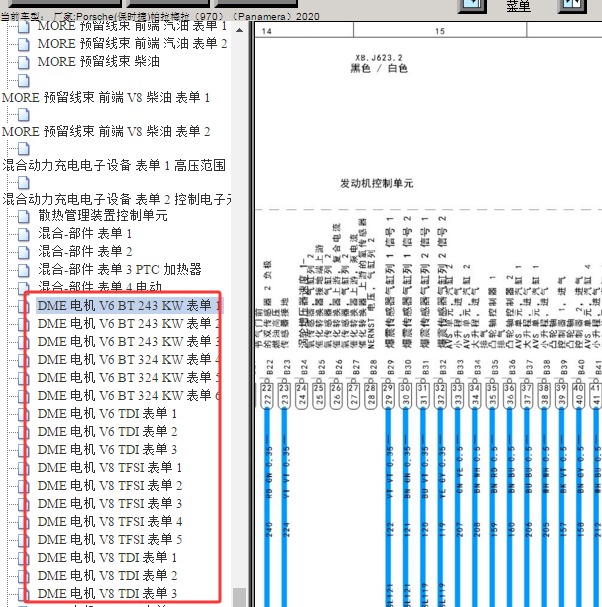Click wire number 122 on pin 29 wire
This screenshot has height=607, width=602.
[390, 530]
